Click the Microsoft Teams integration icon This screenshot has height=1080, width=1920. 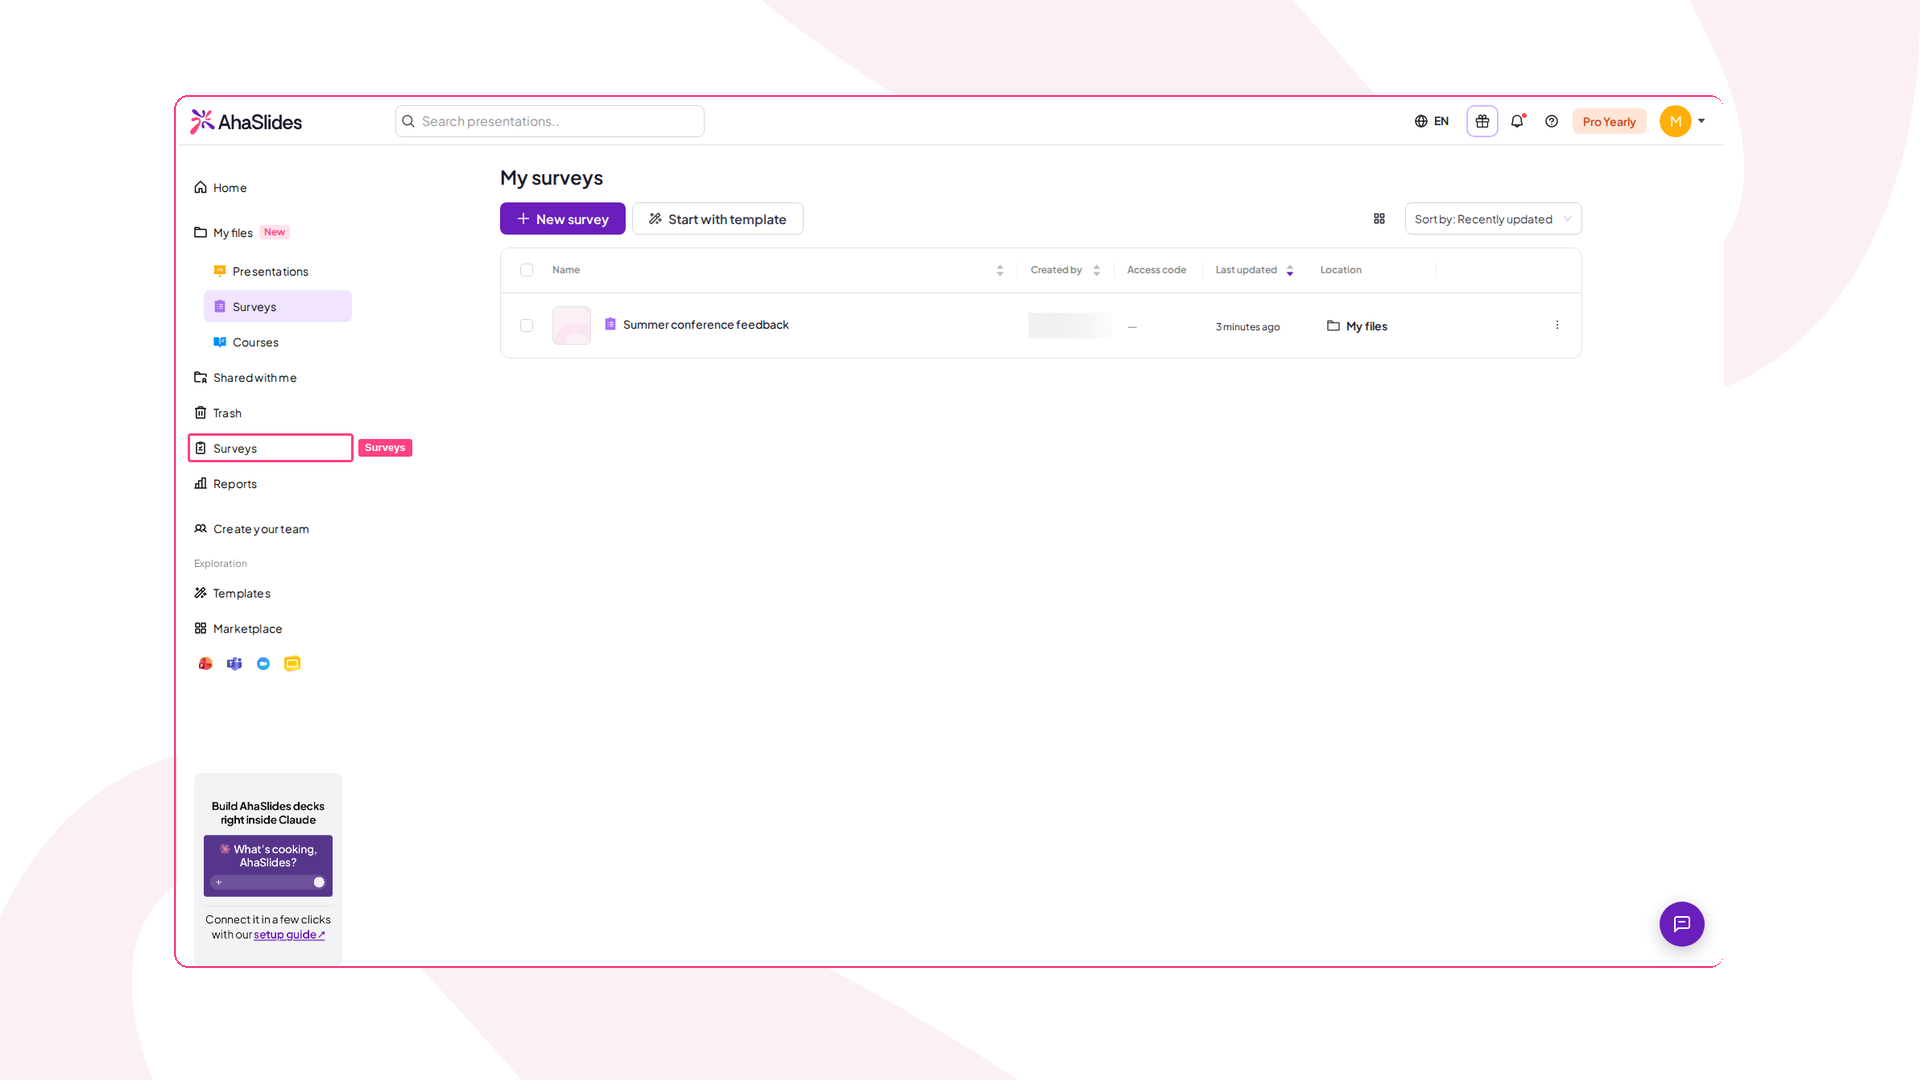point(234,664)
